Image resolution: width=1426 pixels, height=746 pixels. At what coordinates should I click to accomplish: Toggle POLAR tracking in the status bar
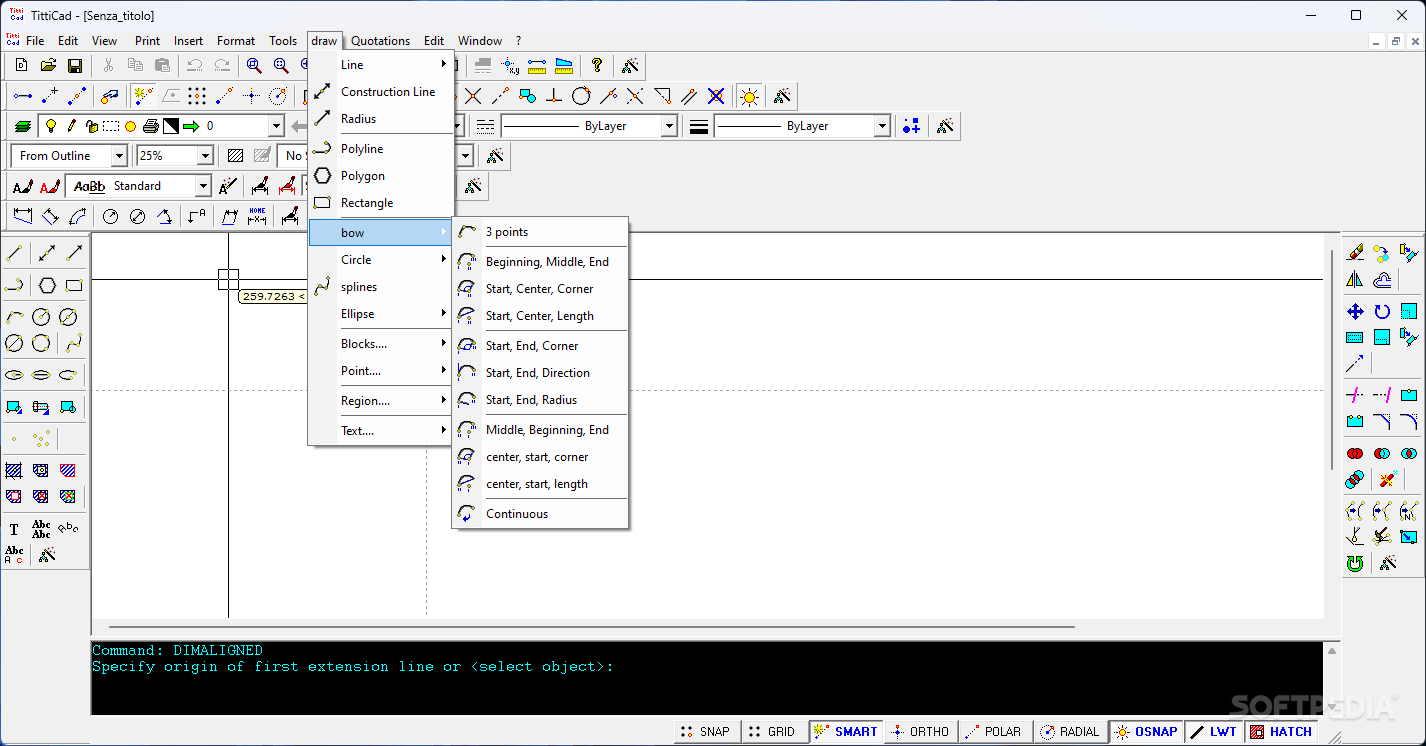(994, 732)
